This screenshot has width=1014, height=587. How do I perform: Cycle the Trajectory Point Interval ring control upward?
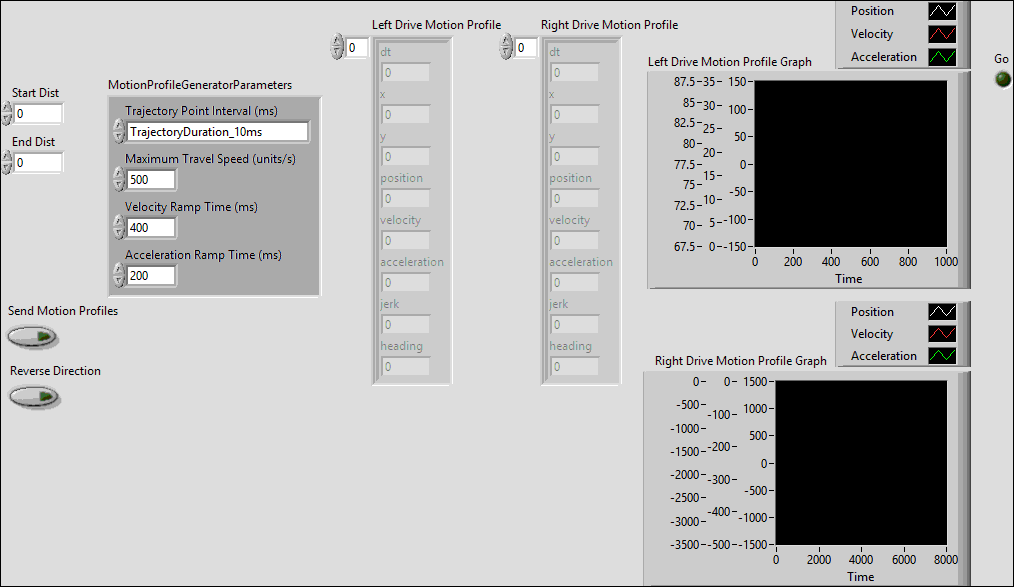coord(118,126)
